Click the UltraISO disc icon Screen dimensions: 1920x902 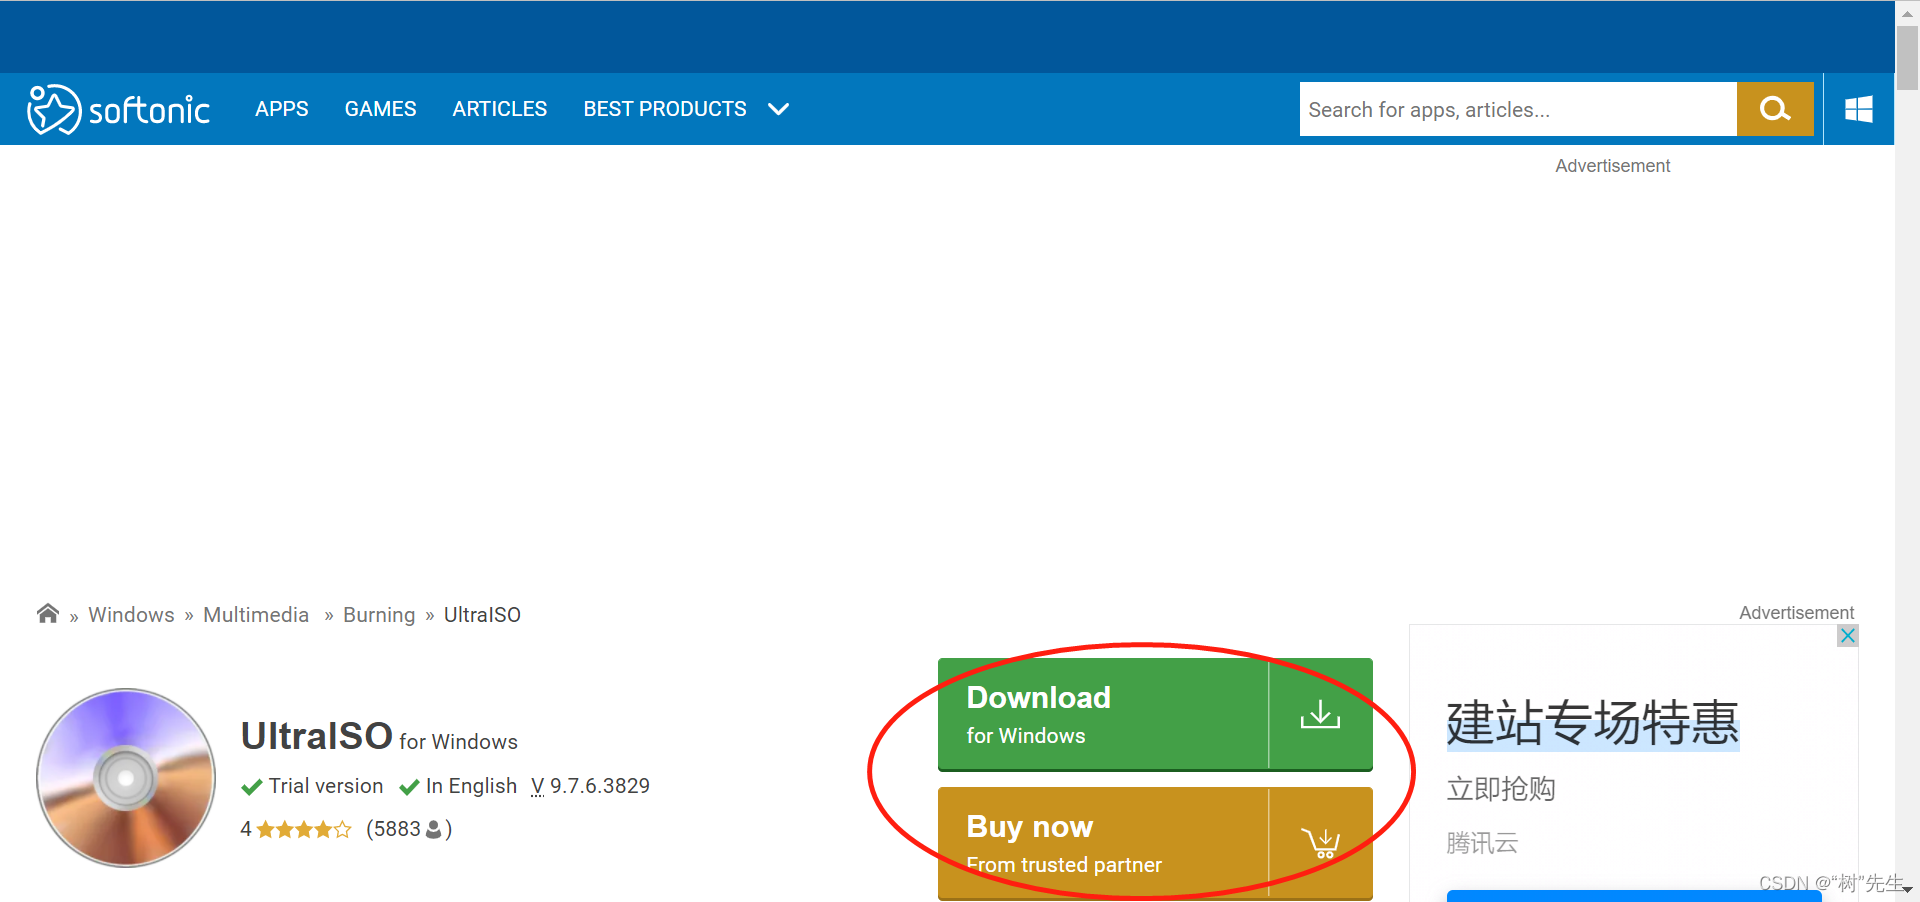(126, 777)
